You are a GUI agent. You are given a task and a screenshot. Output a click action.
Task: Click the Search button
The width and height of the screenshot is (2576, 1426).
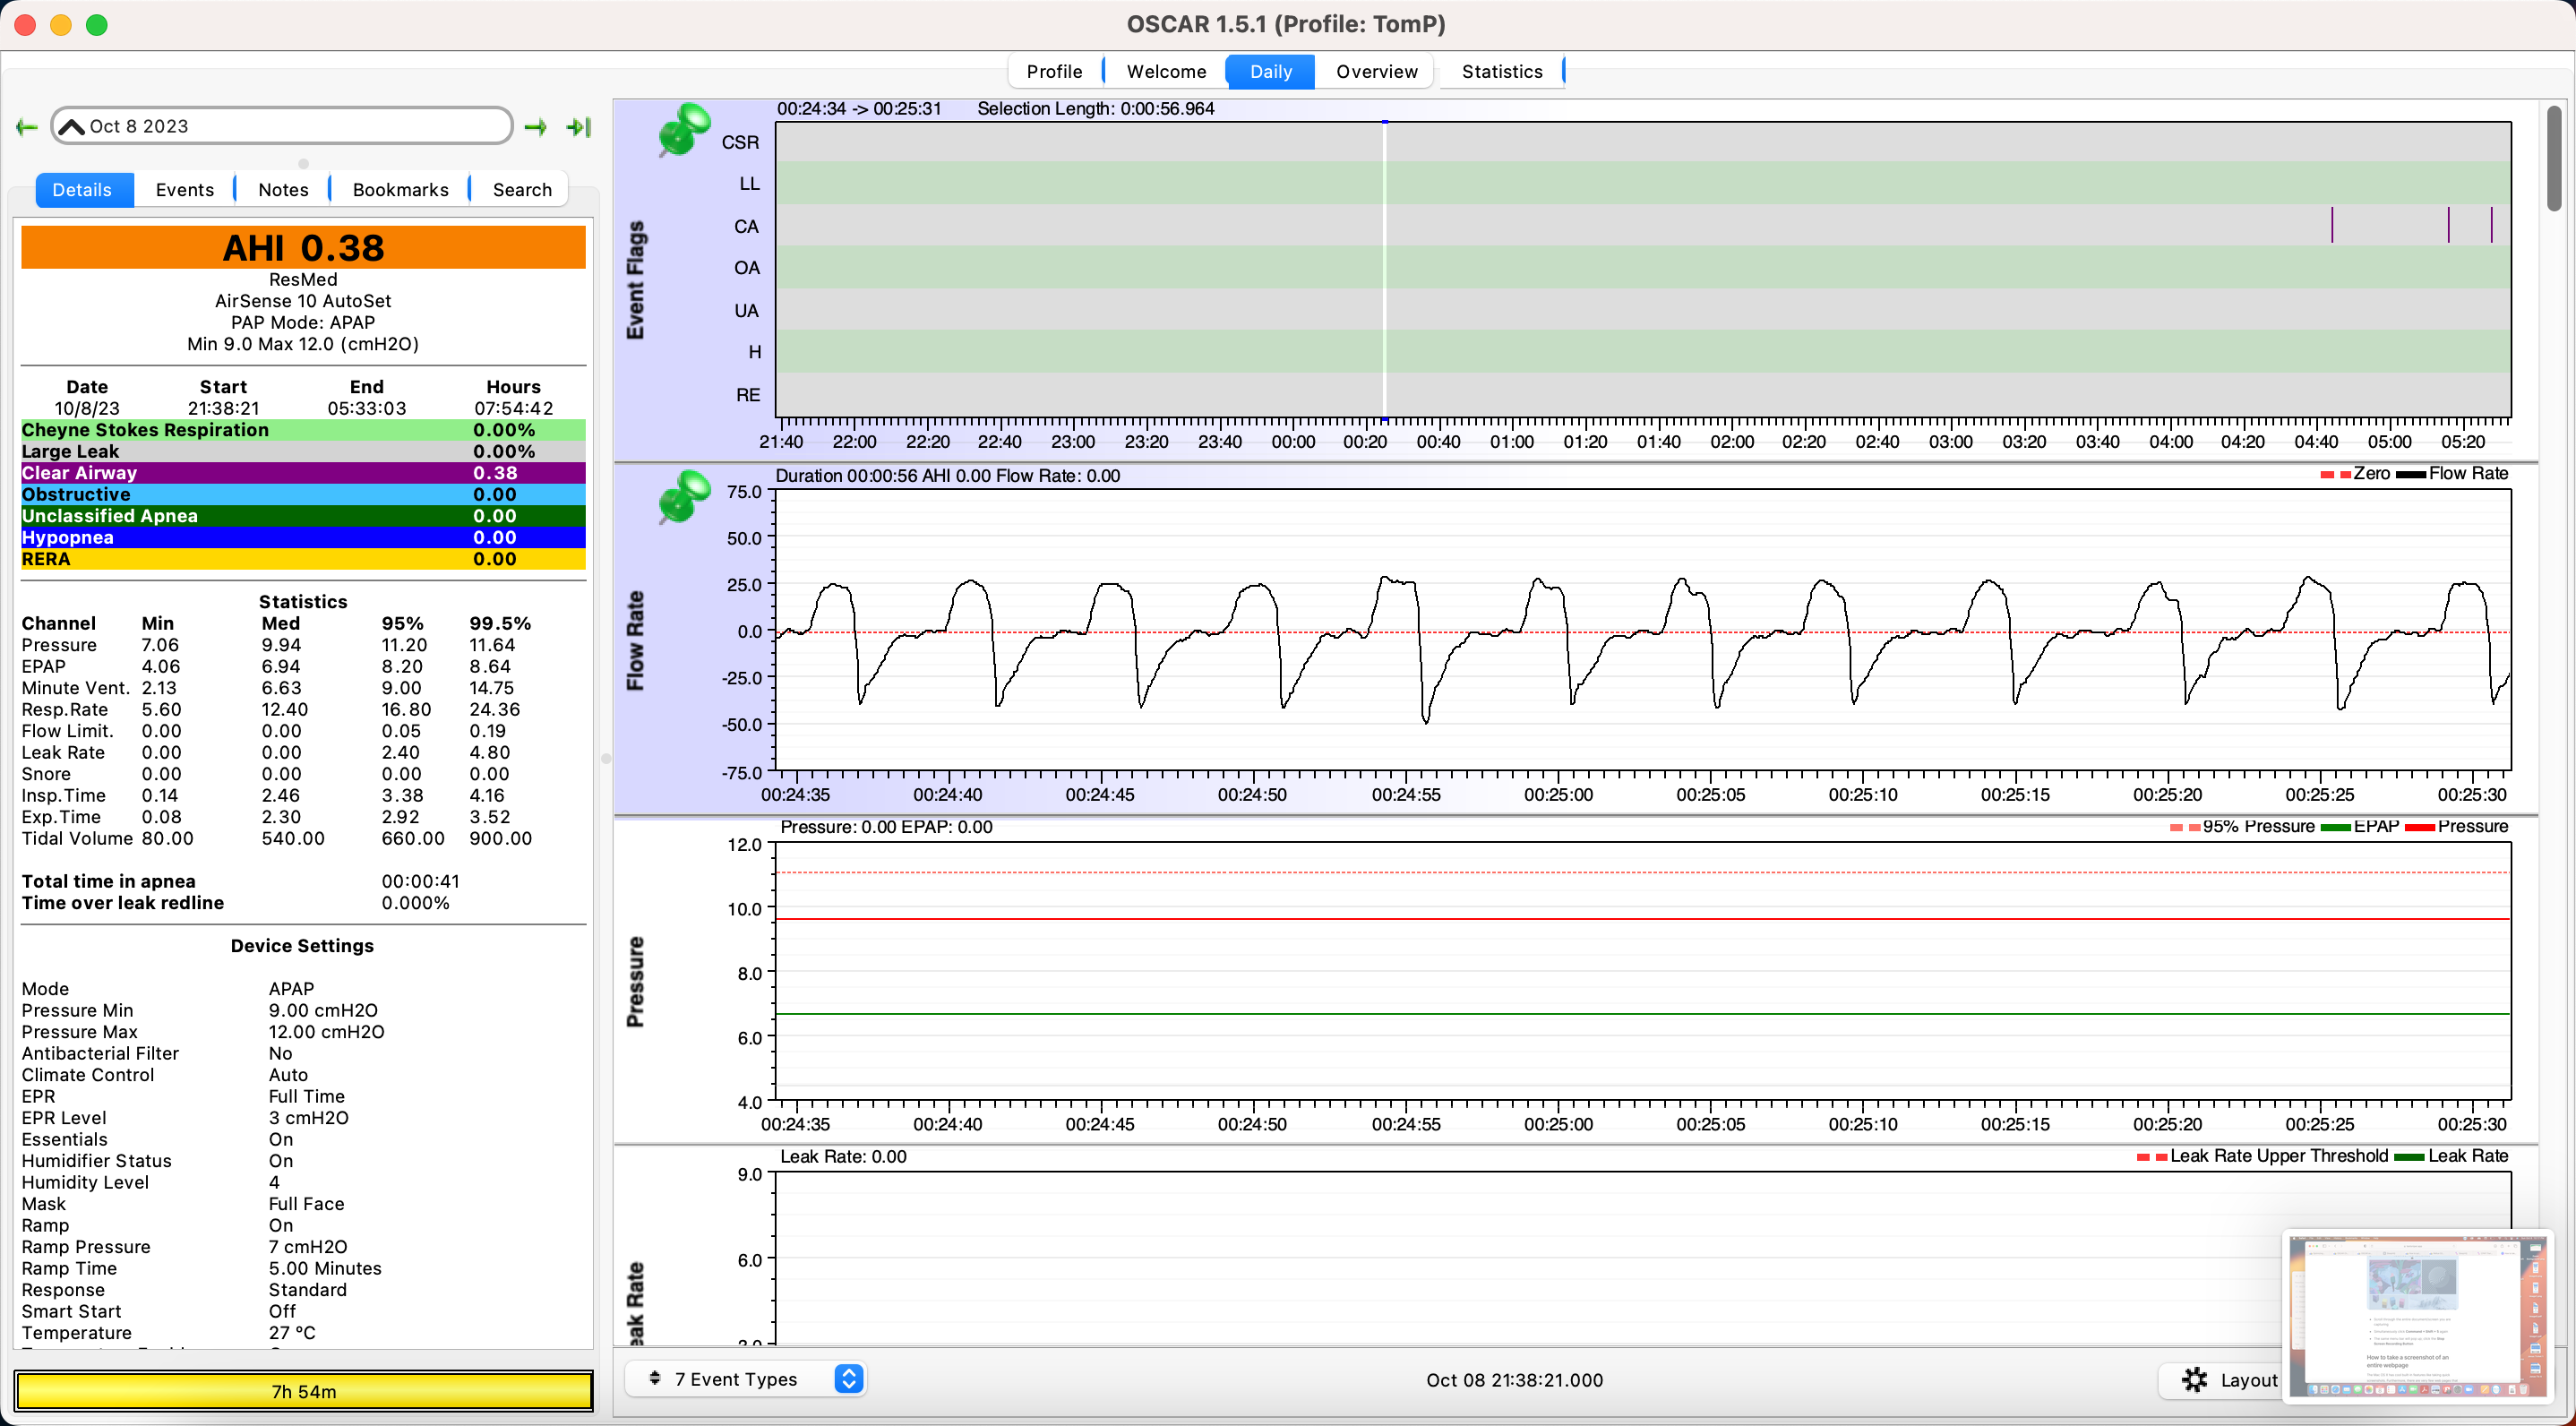point(523,188)
